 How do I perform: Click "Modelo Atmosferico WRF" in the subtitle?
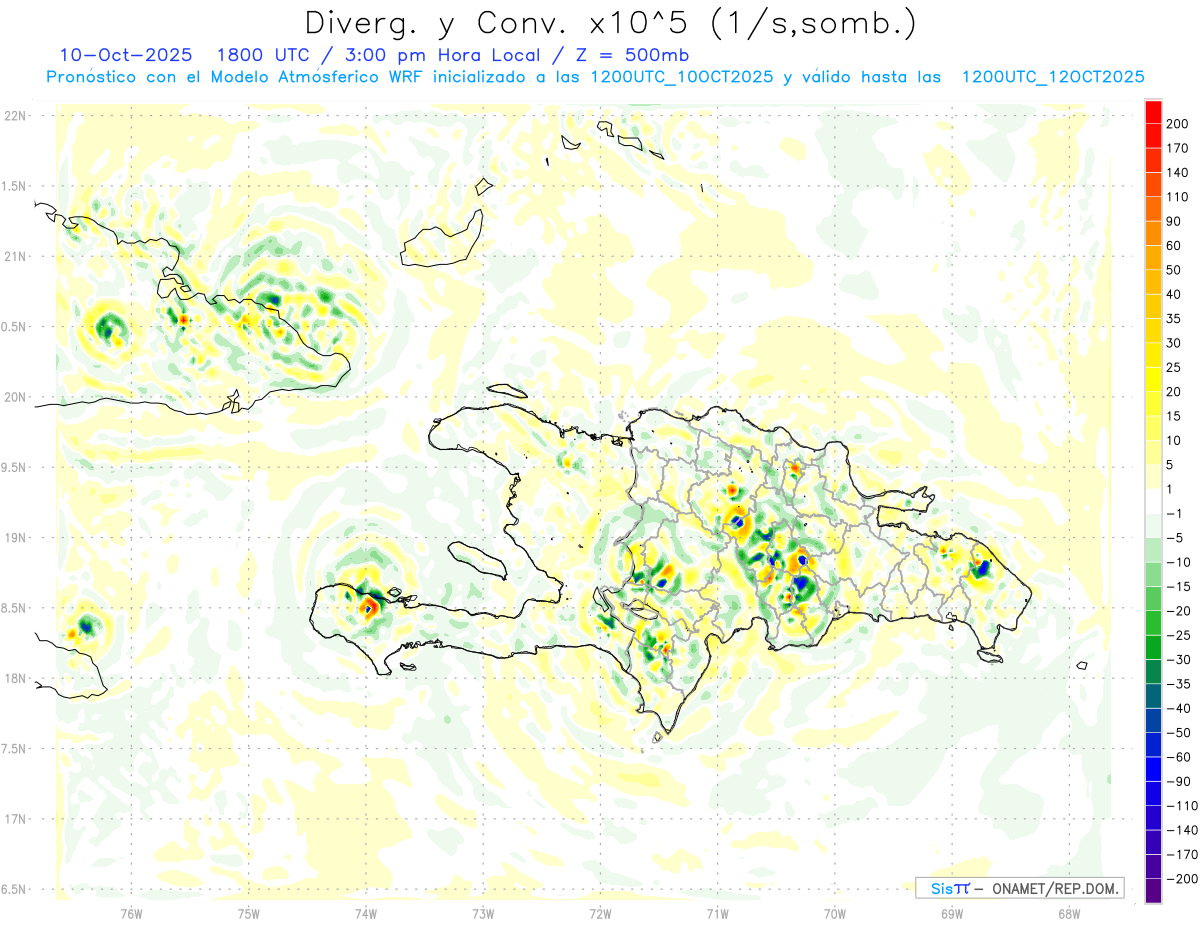pyautogui.click(x=316, y=77)
